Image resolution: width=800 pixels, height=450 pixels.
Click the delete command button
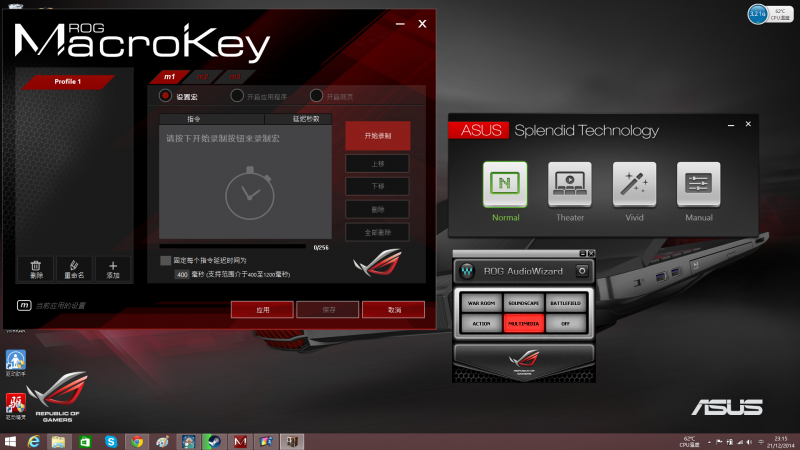point(378,209)
